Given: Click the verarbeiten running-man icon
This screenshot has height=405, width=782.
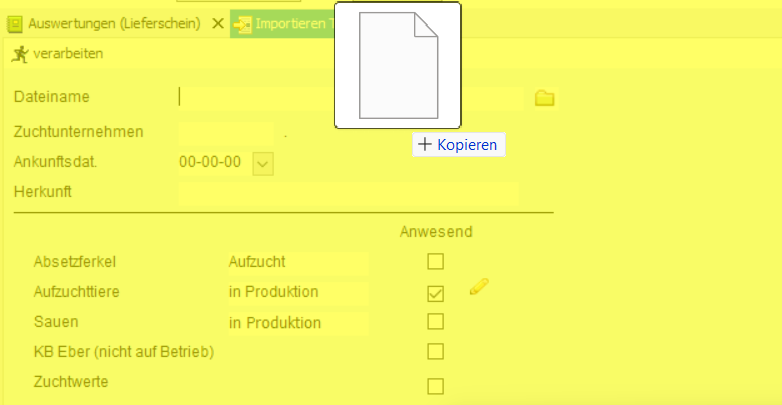Looking at the screenshot, I should (19, 54).
